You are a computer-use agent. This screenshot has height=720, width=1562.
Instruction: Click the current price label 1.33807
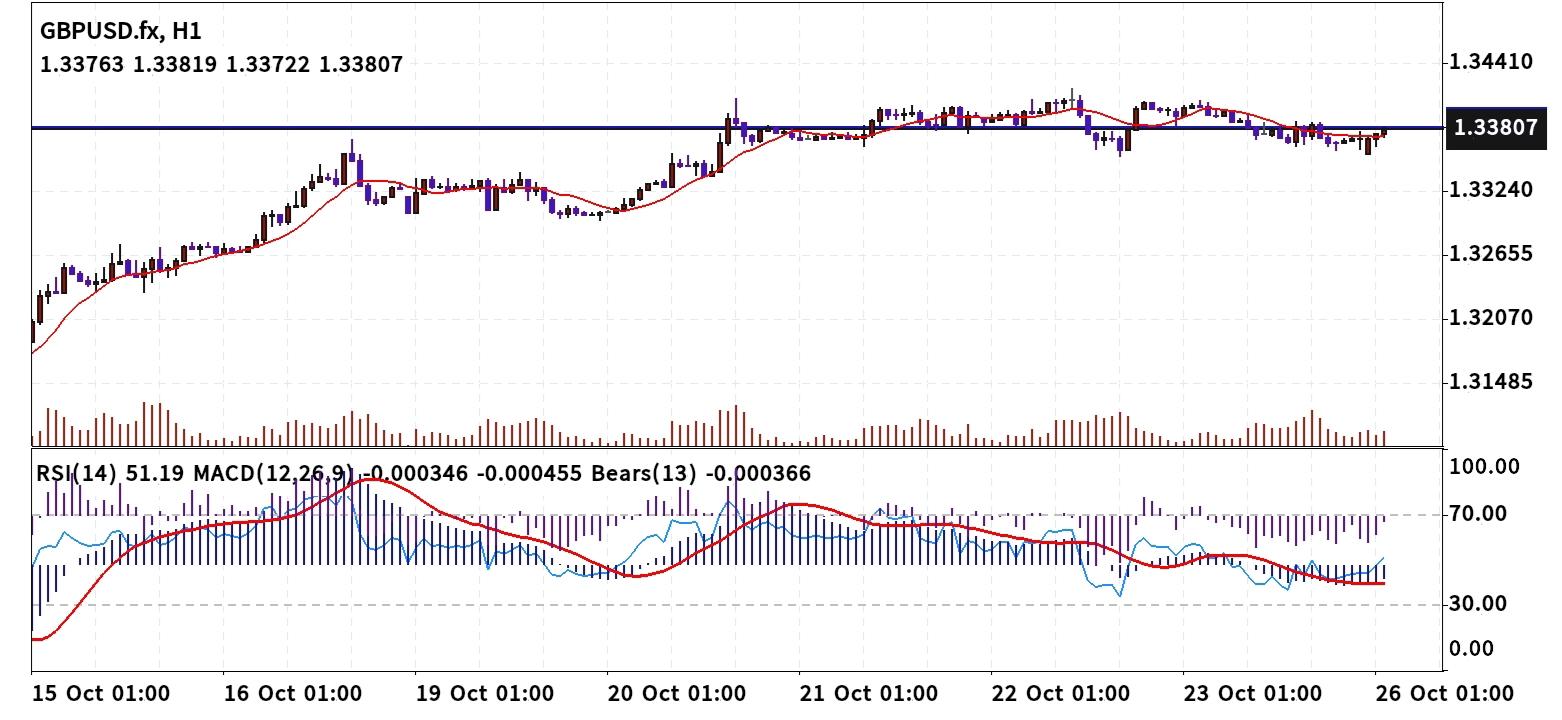[x=1495, y=128]
